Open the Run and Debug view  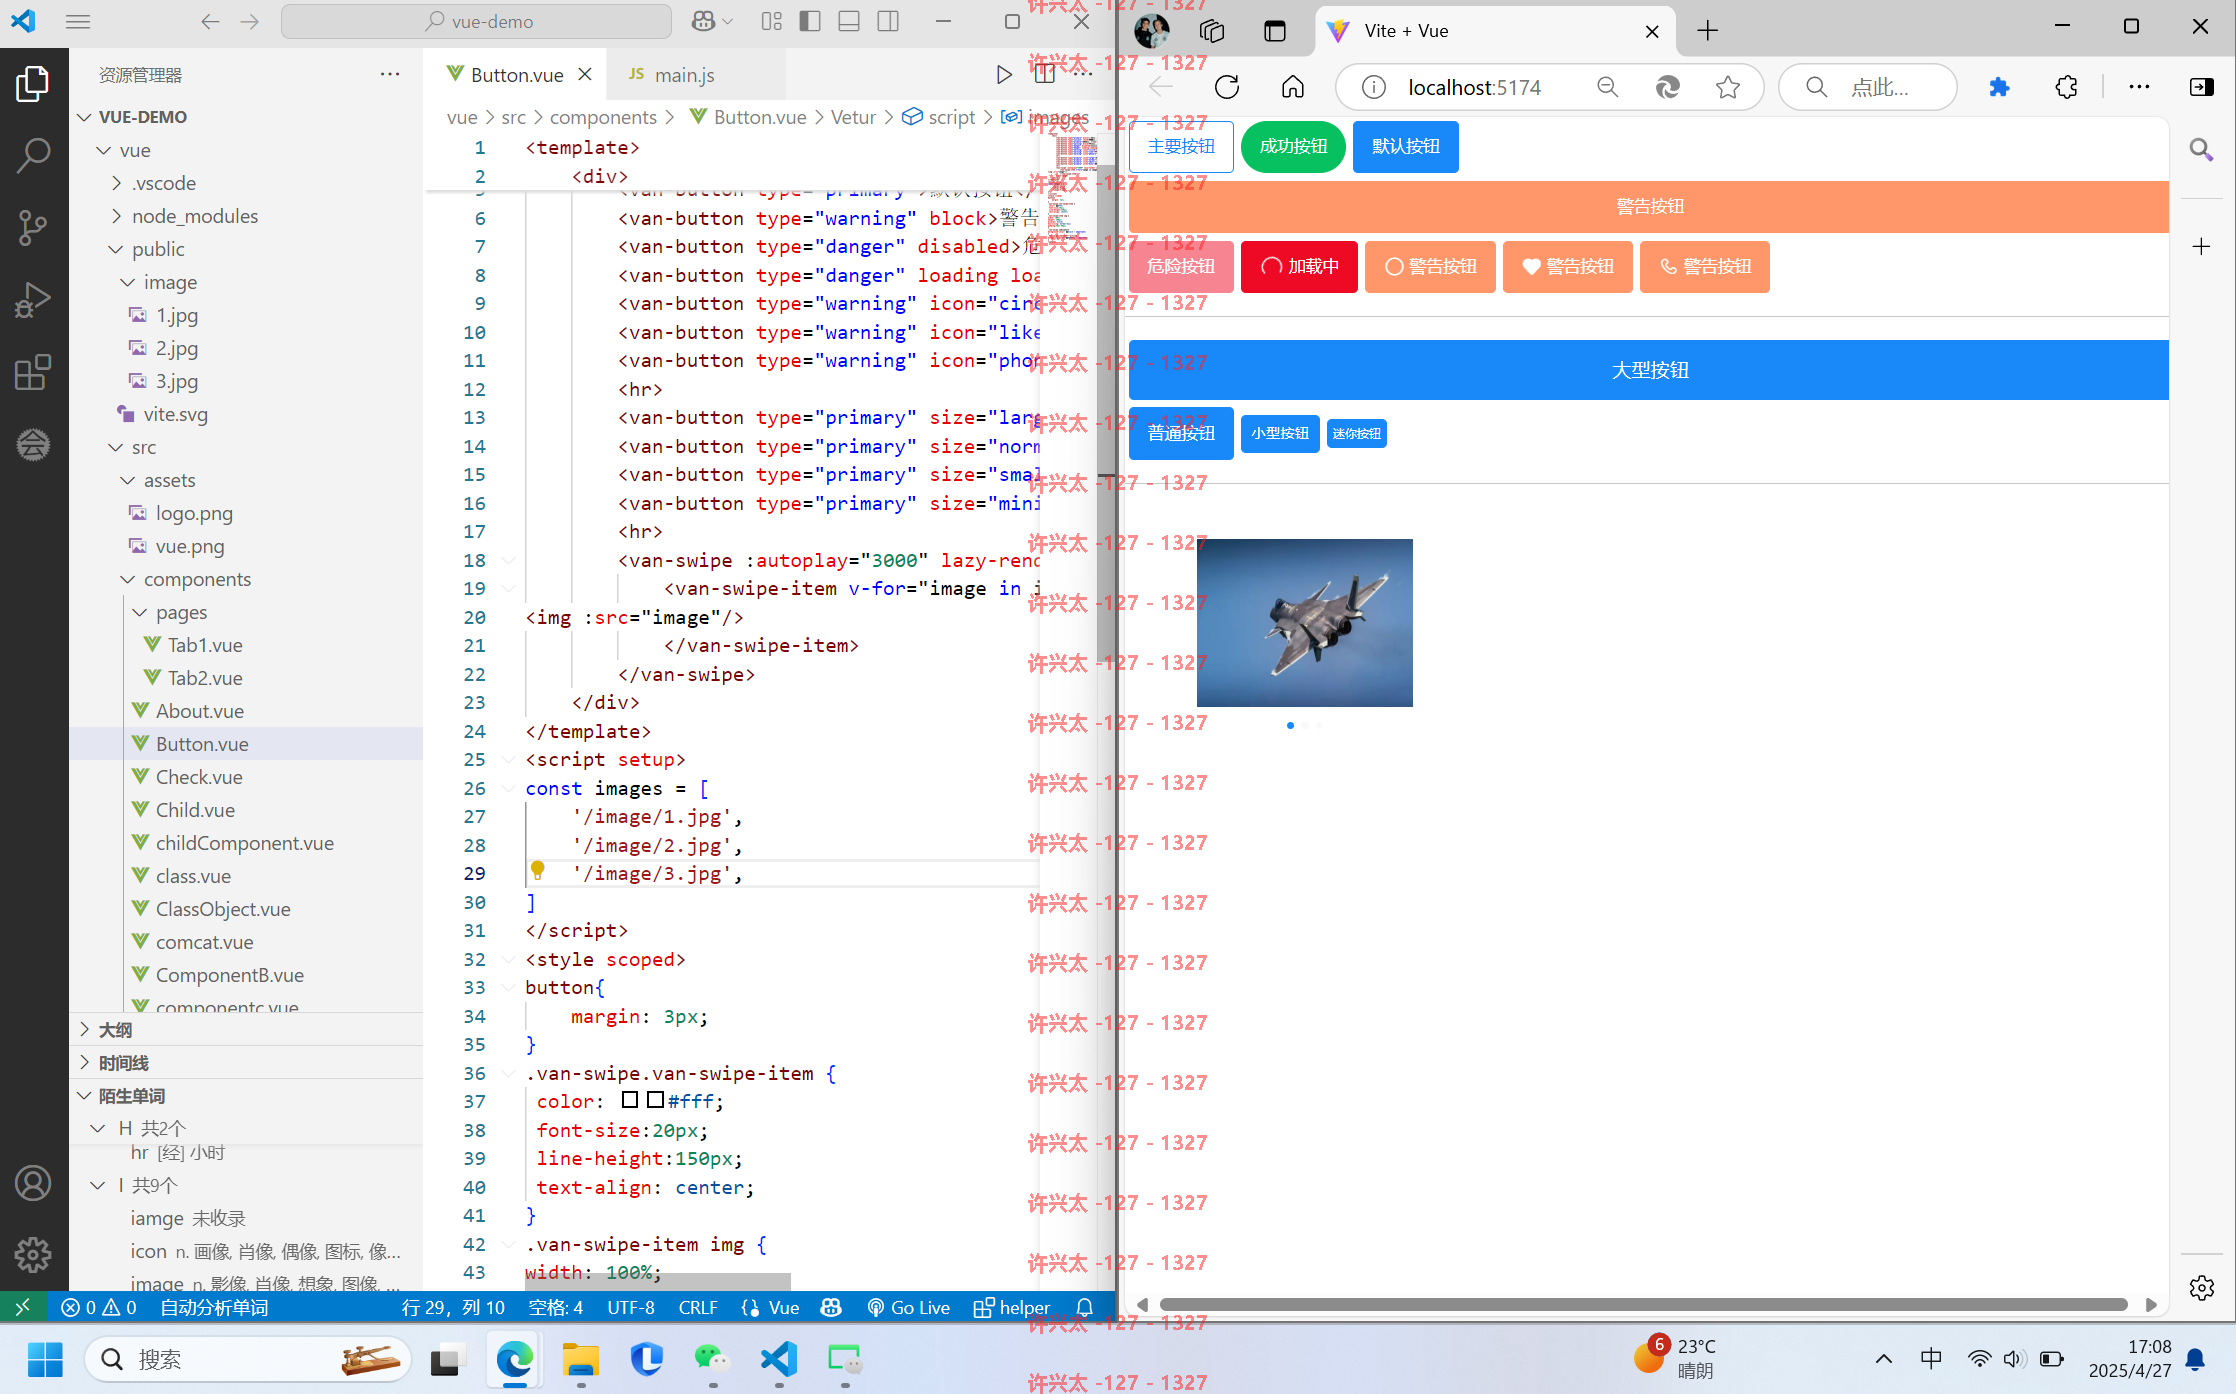(x=33, y=300)
